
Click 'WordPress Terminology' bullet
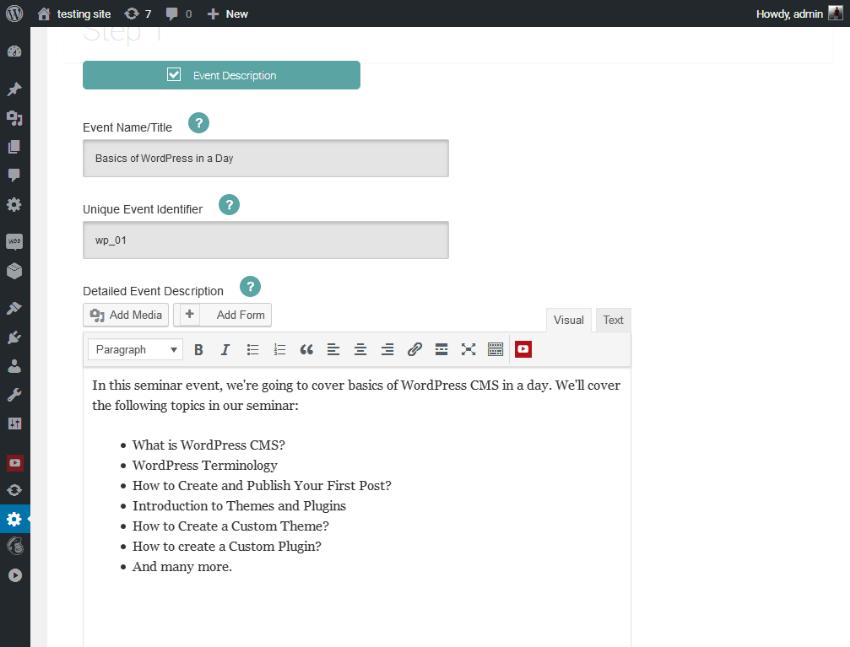tap(205, 465)
